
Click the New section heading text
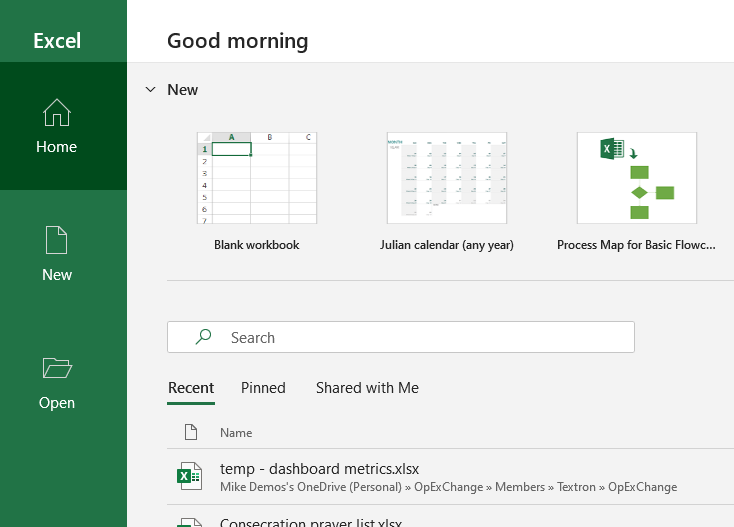click(183, 90)
